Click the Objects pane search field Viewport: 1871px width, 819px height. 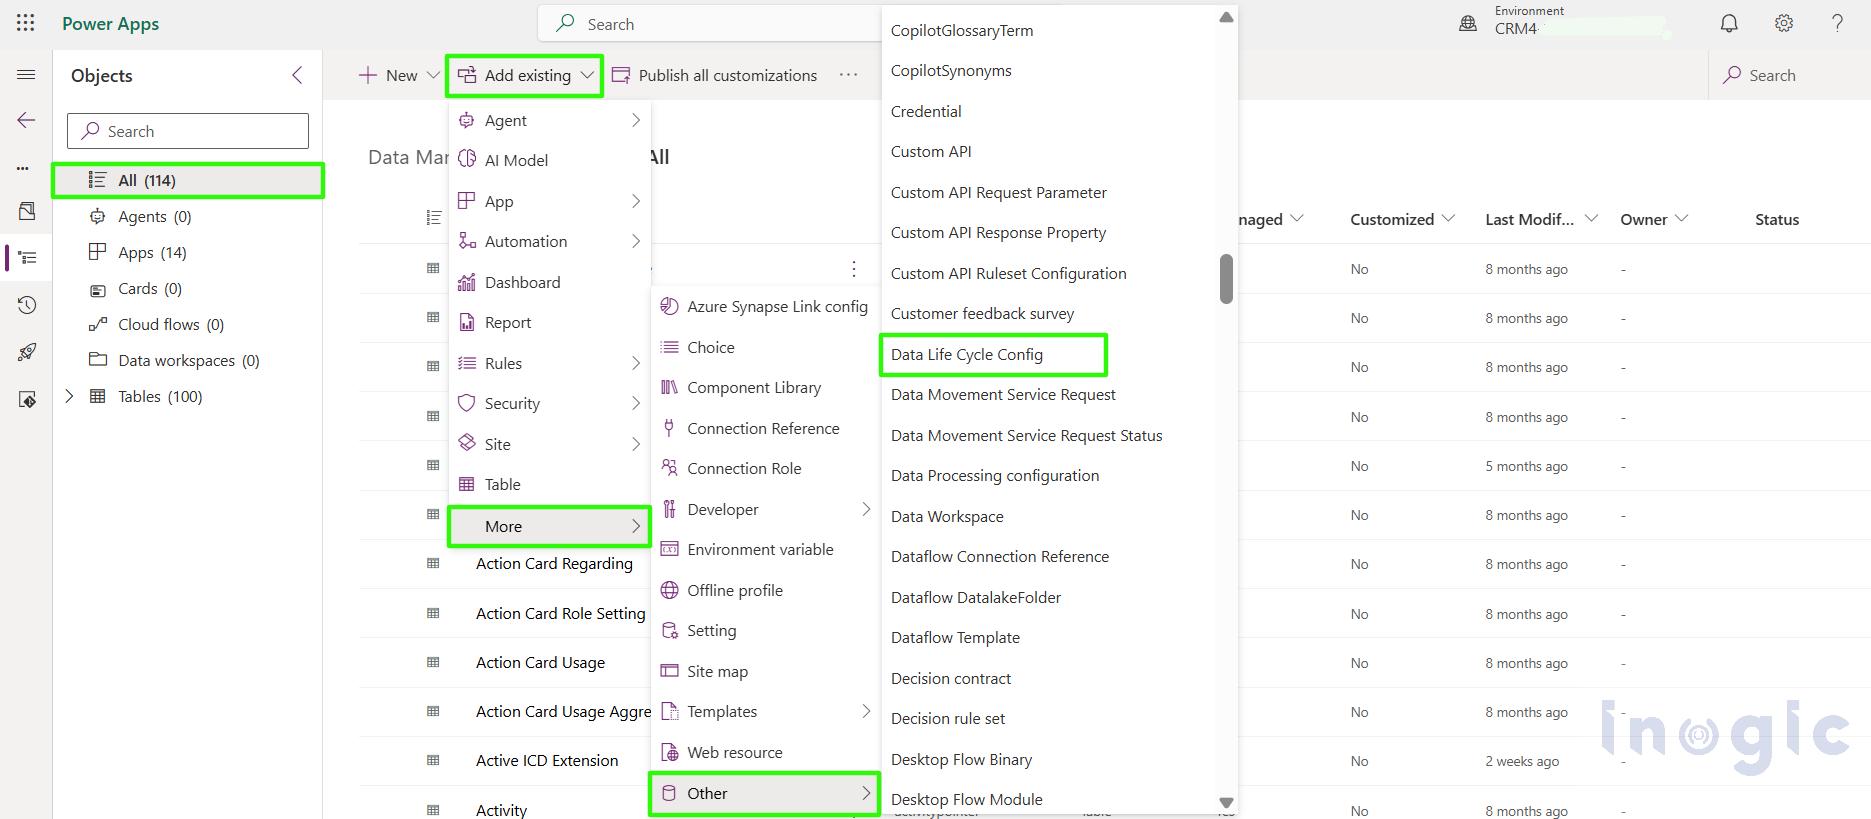(188, 131)
